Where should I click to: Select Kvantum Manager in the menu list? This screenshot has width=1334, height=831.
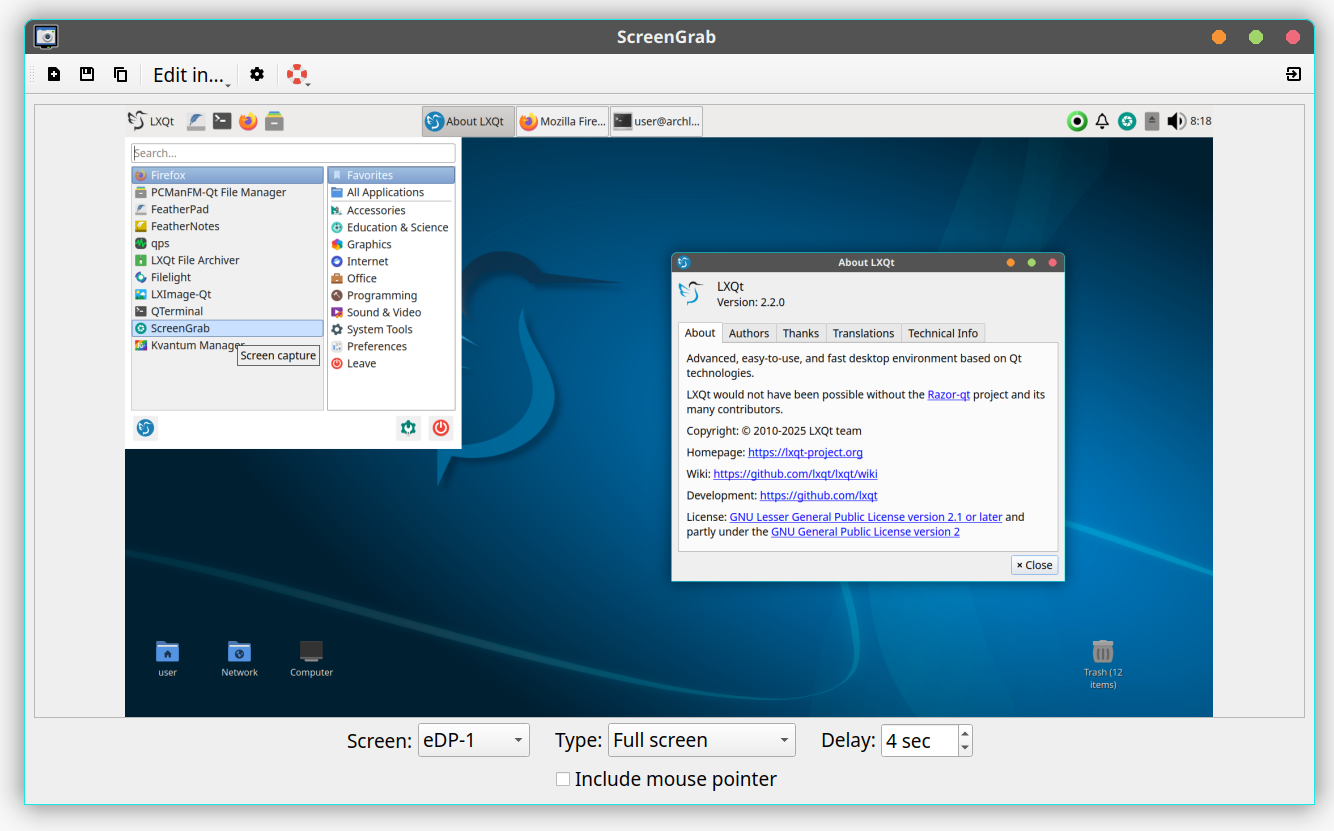pyautogui.click(x=227, y=345)
